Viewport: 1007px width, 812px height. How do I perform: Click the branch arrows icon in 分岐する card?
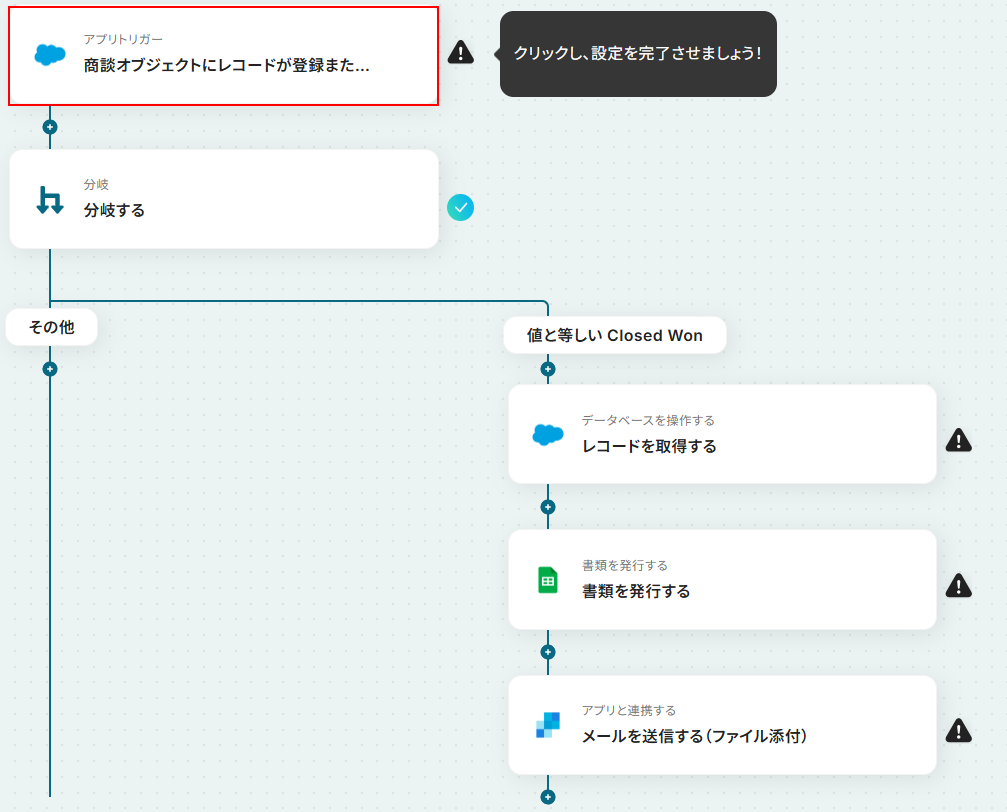click(49, 200)
